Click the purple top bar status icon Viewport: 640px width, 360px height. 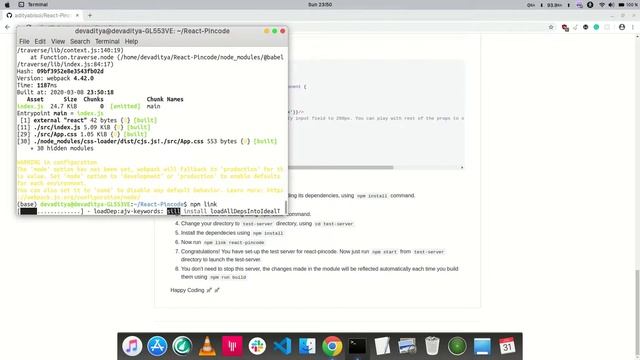pos(580,5)
